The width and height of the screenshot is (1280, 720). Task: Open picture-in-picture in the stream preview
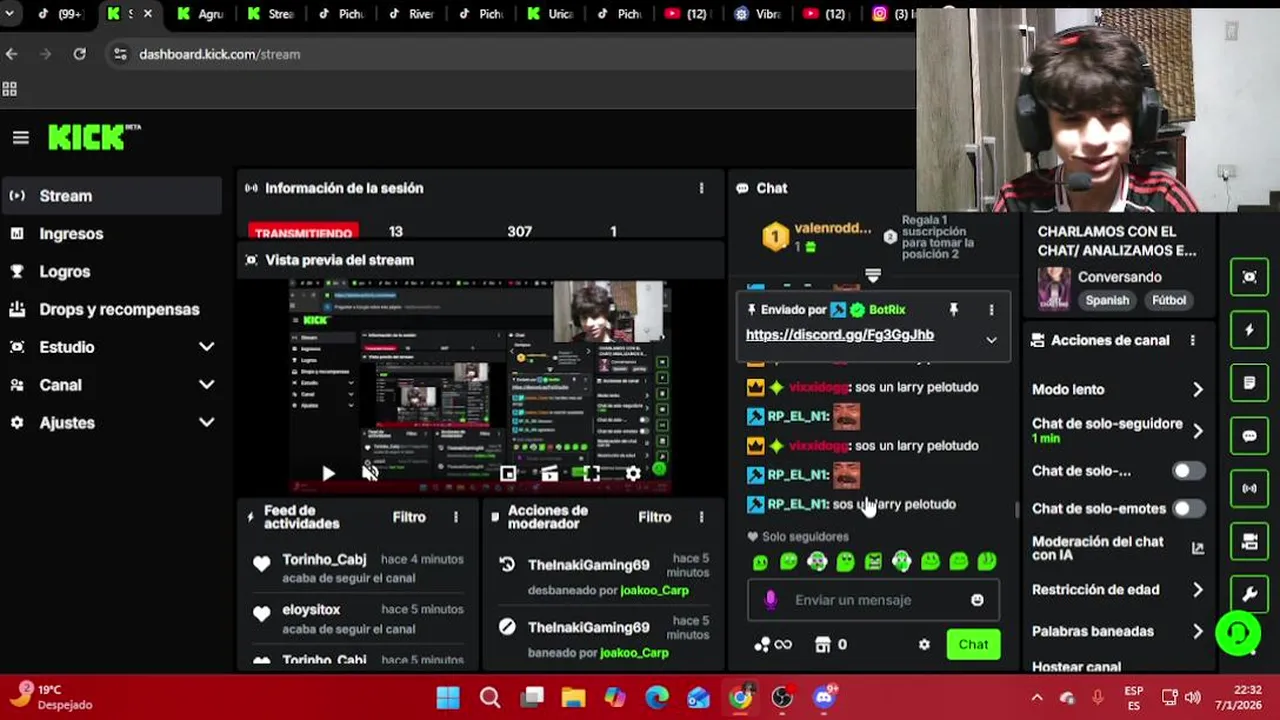(508, 473)
